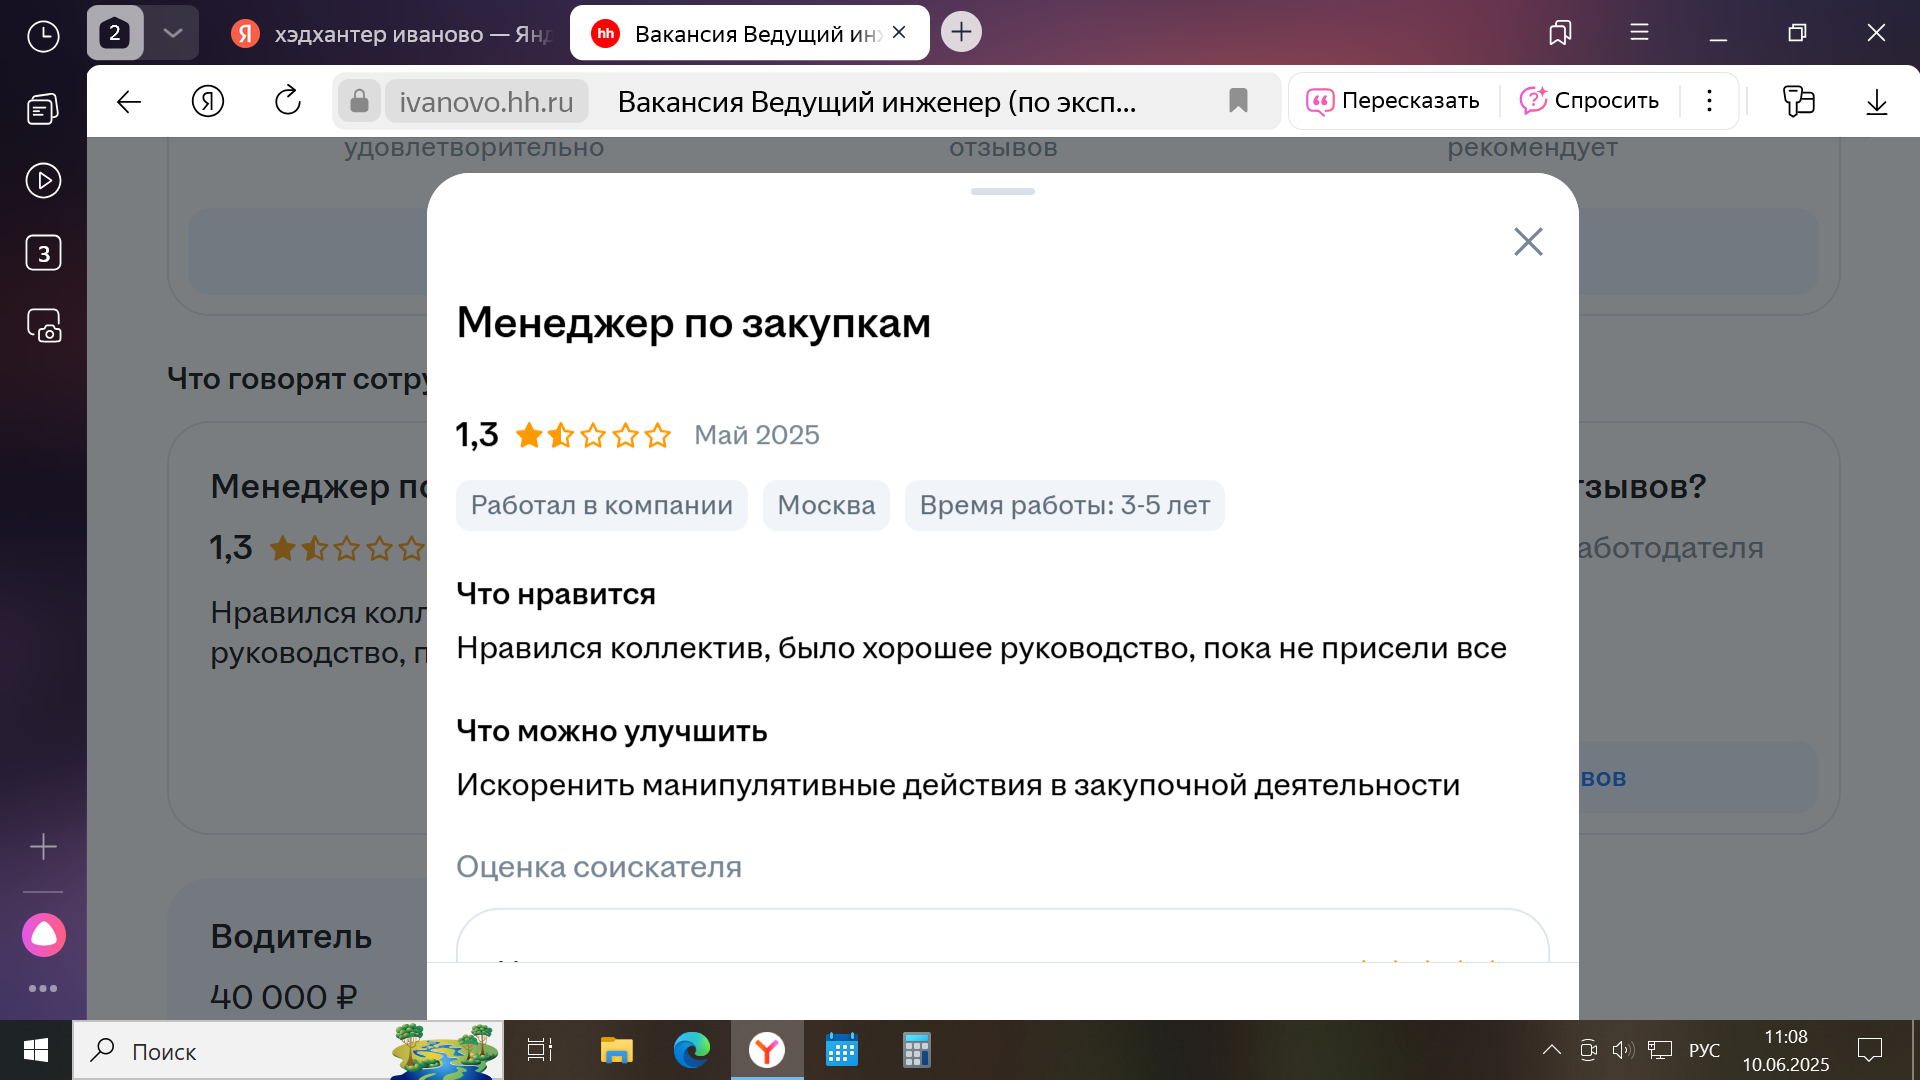1920x1080 pixels.
Task: Open Yandex home via Я icon
Action: [x=208, y=101]
